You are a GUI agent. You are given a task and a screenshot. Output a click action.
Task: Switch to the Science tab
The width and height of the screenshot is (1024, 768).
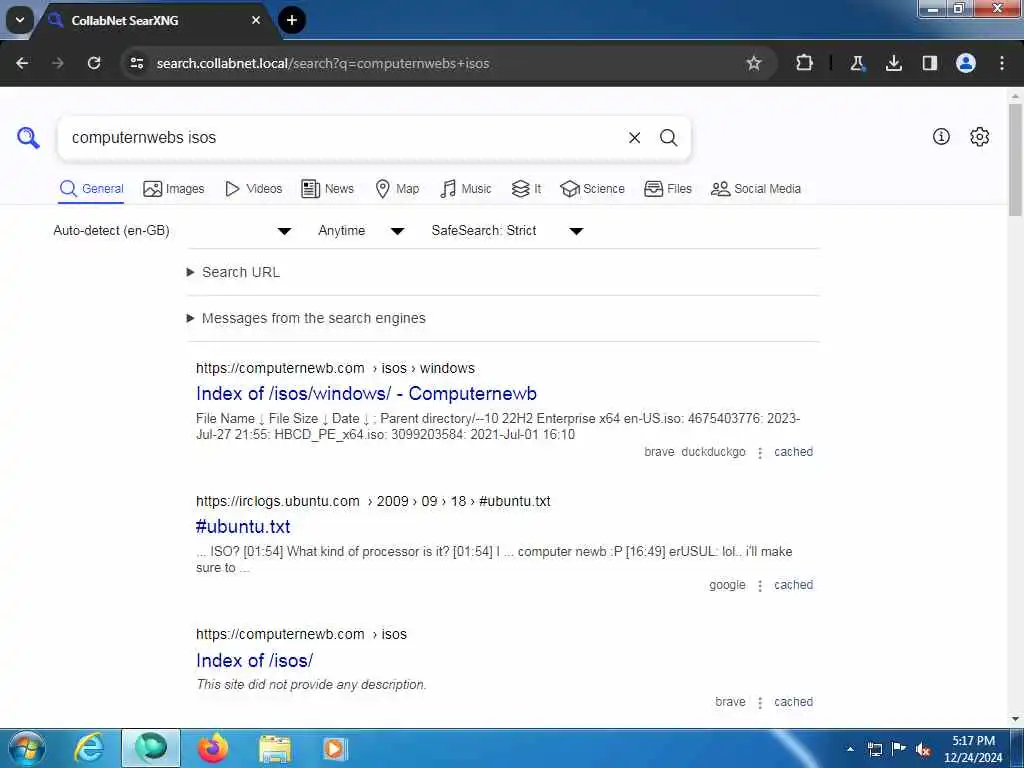pyautogui.click(x=592, y=189)
